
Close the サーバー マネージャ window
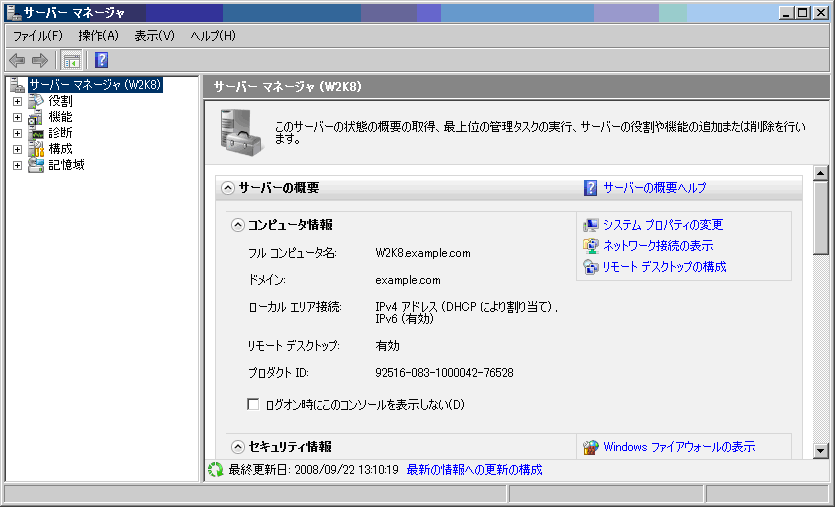point(821,13)
